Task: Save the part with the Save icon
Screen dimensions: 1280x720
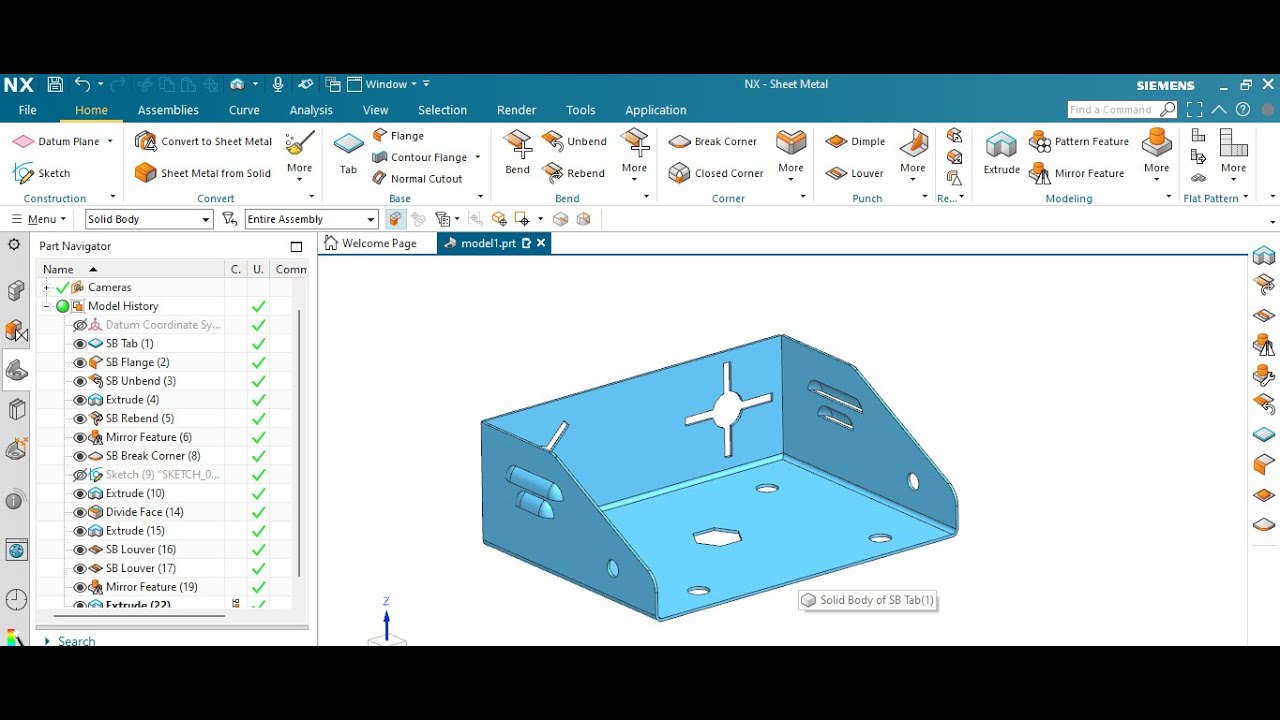Action: pyautogui.click(x=55, y=85)
